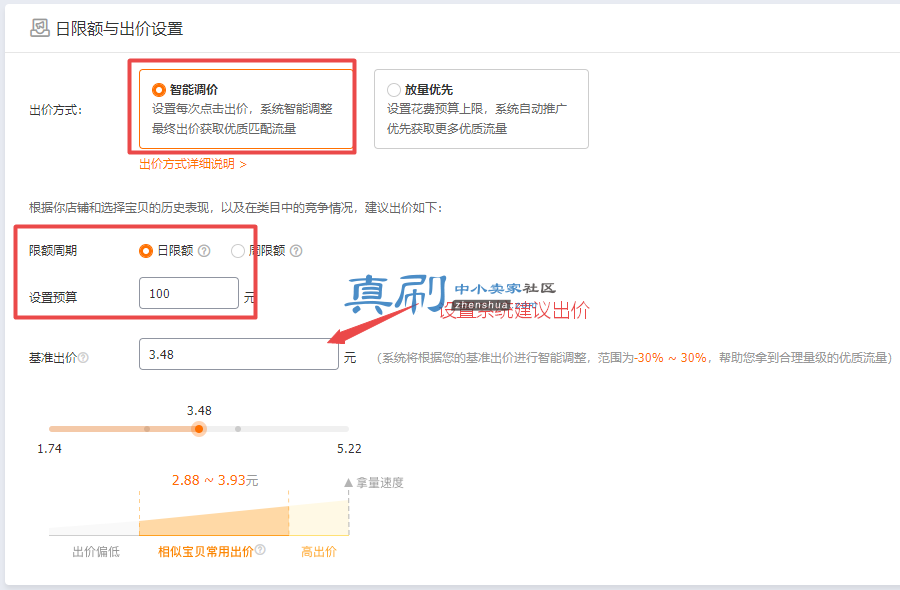This screenshot has height=590, width=900.
Task: Click the 日限额与出价设置 heading
Action: tap(119, 29)
